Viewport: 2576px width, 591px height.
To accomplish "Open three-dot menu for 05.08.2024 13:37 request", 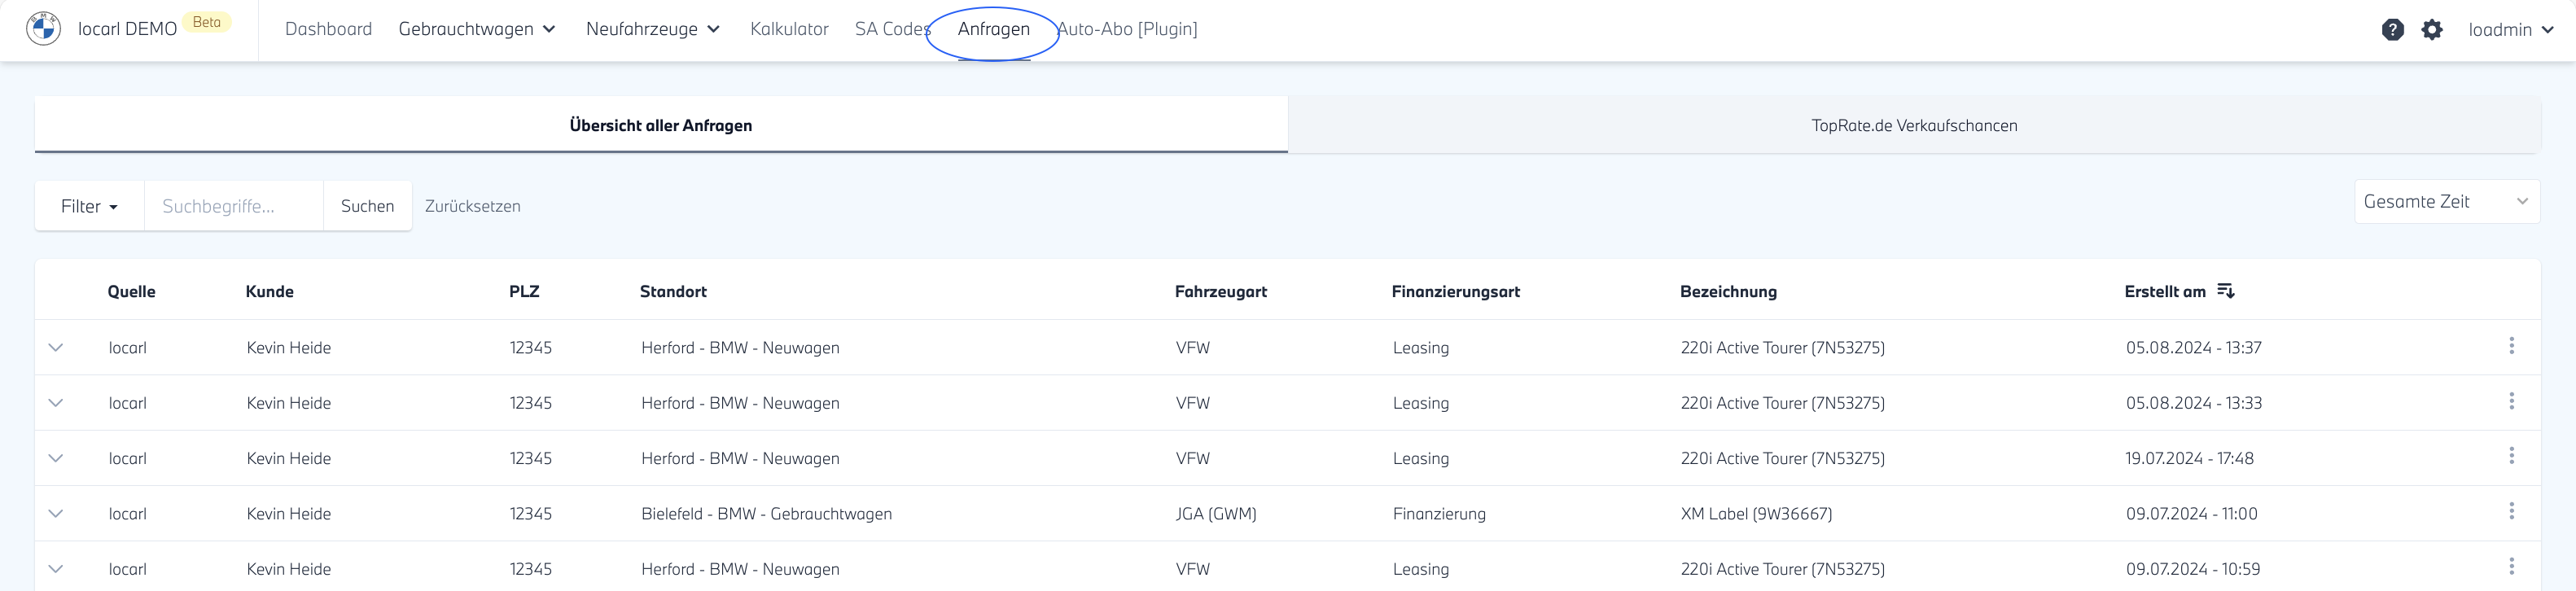I will pyautogui.click(x=2511, y=346).
